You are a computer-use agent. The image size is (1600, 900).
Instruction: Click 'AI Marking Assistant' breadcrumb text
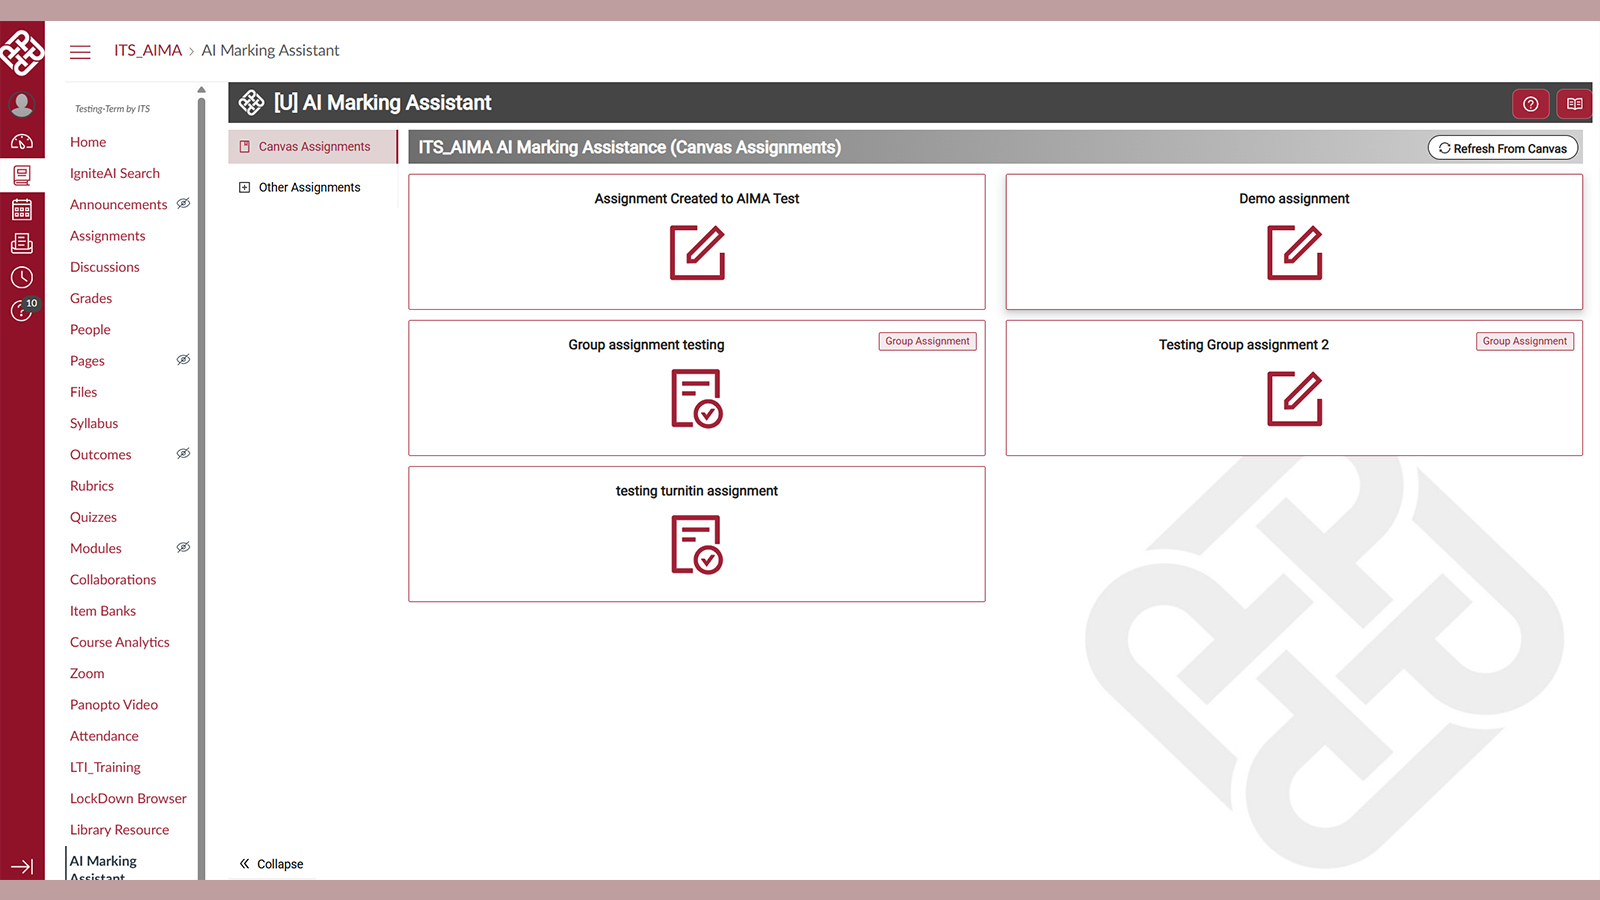pyautogui.click(x=270, y=50)
